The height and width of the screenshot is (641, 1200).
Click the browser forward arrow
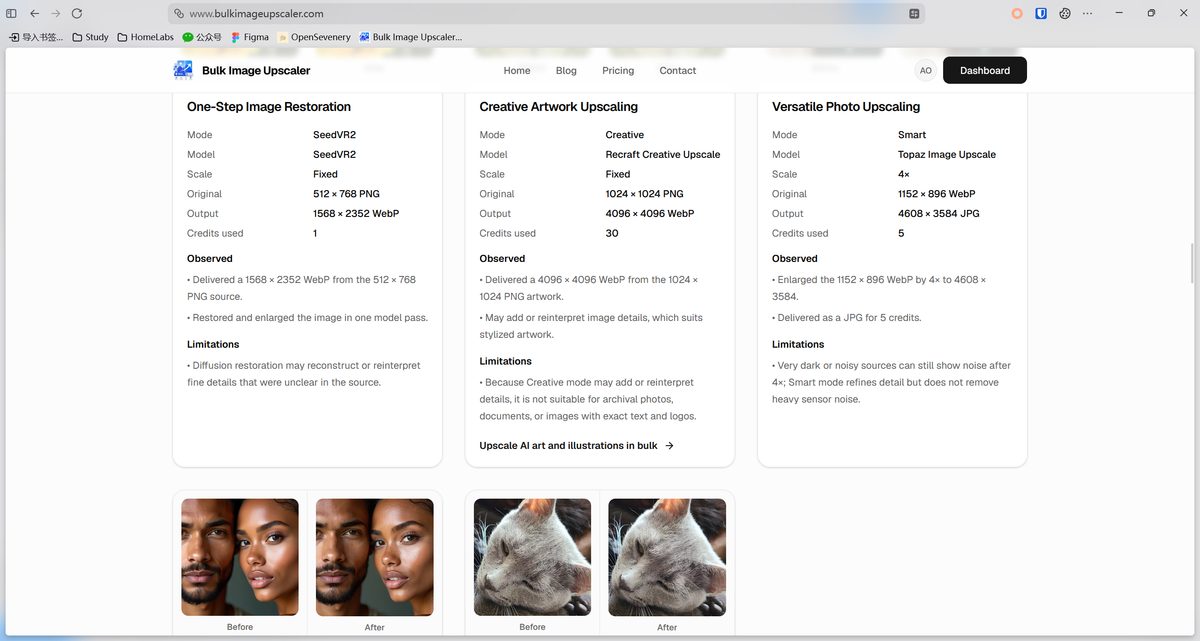coord(55,14)
